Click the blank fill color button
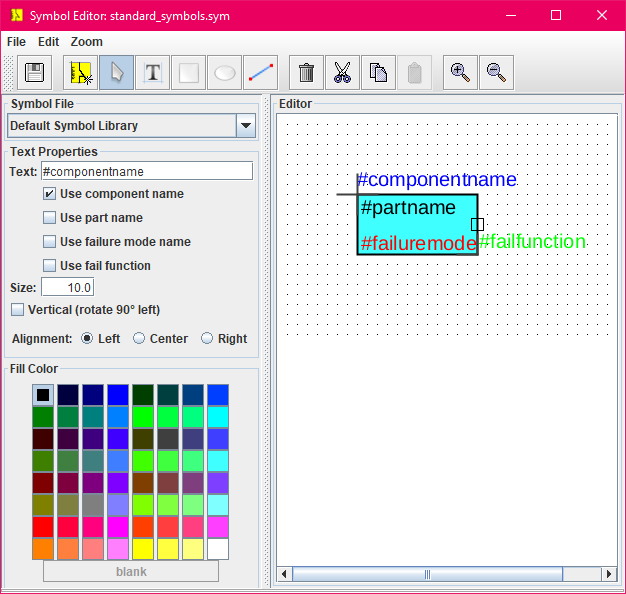Image resolution: width=626 pixels, height=594 pixels. 131,572
